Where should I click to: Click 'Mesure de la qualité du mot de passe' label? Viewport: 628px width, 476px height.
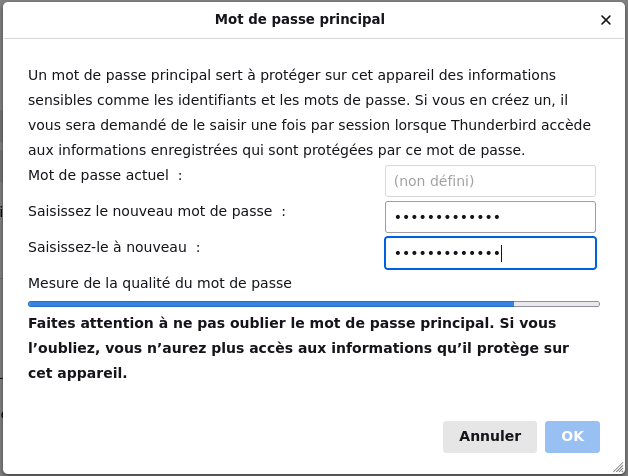coord(160,283)
